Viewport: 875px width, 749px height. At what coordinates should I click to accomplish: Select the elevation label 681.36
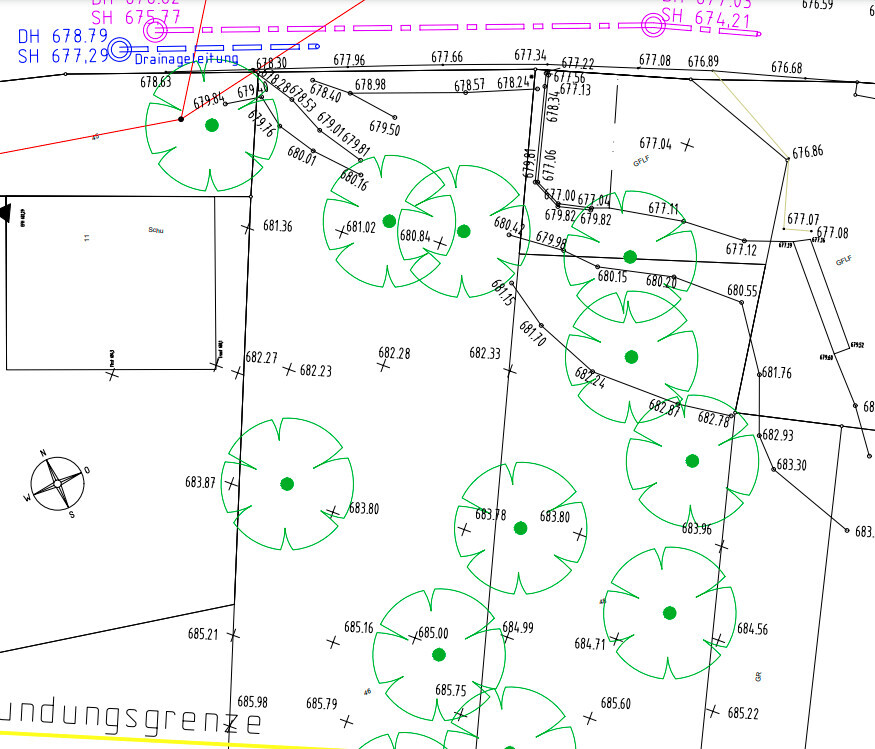click(277, 227)
